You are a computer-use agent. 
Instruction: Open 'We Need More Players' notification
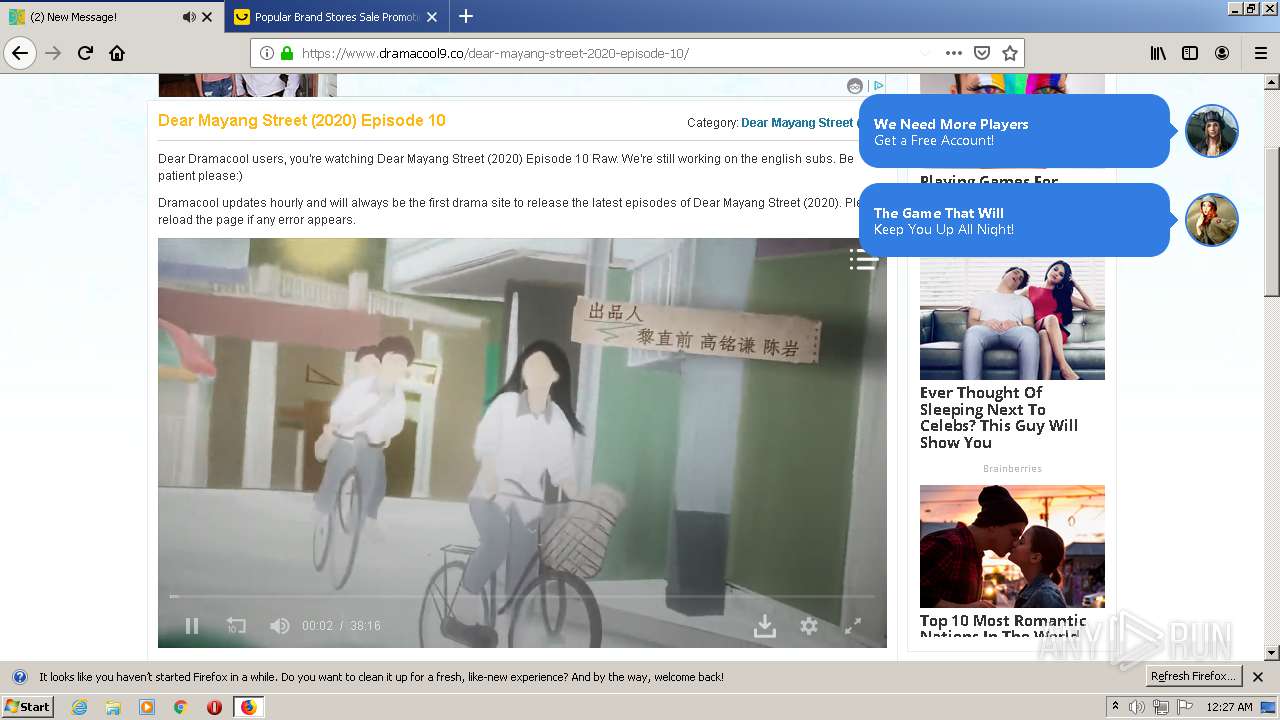click(1014, 131)
